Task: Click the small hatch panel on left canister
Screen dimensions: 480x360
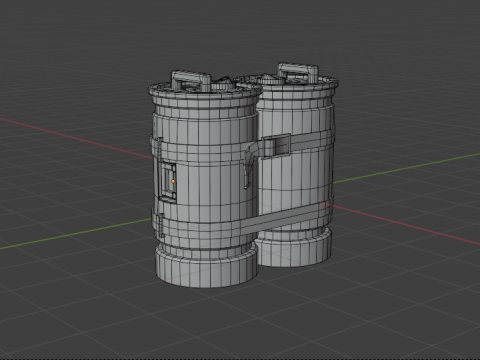Action: (167, 182)
